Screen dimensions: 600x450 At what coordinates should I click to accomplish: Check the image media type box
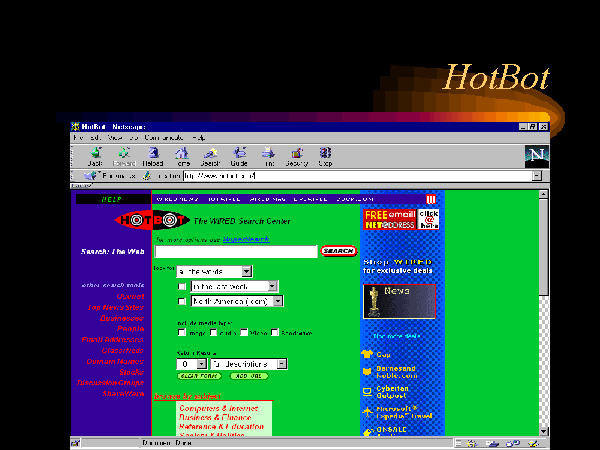pos(182,333)
